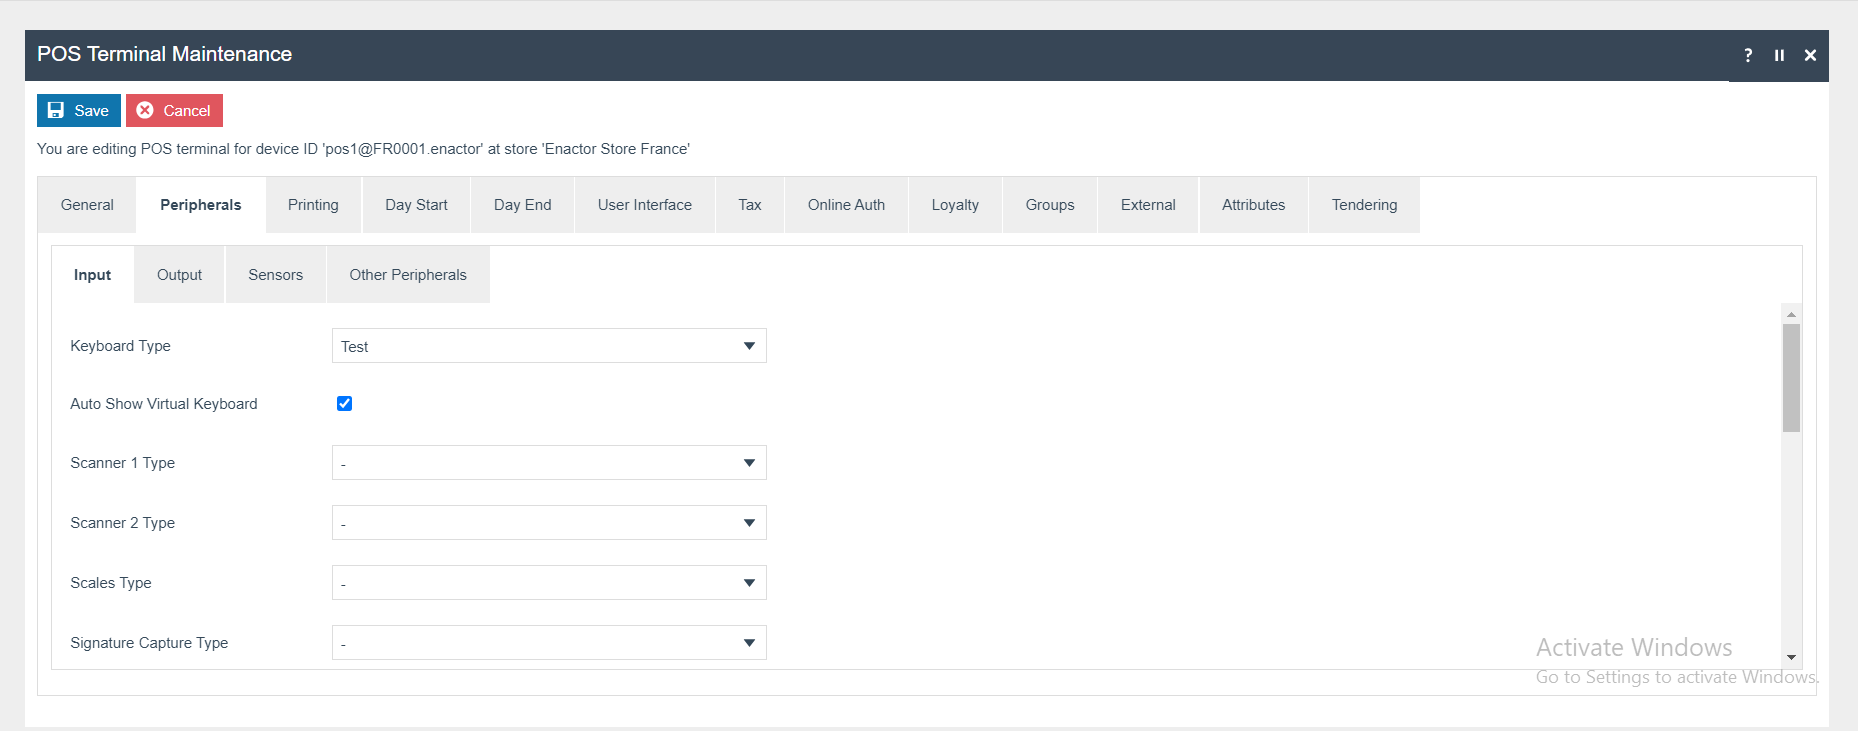Expand the Scanner 1 Type dropdown
Viewport: 1858px width, 731px height.
549,463
